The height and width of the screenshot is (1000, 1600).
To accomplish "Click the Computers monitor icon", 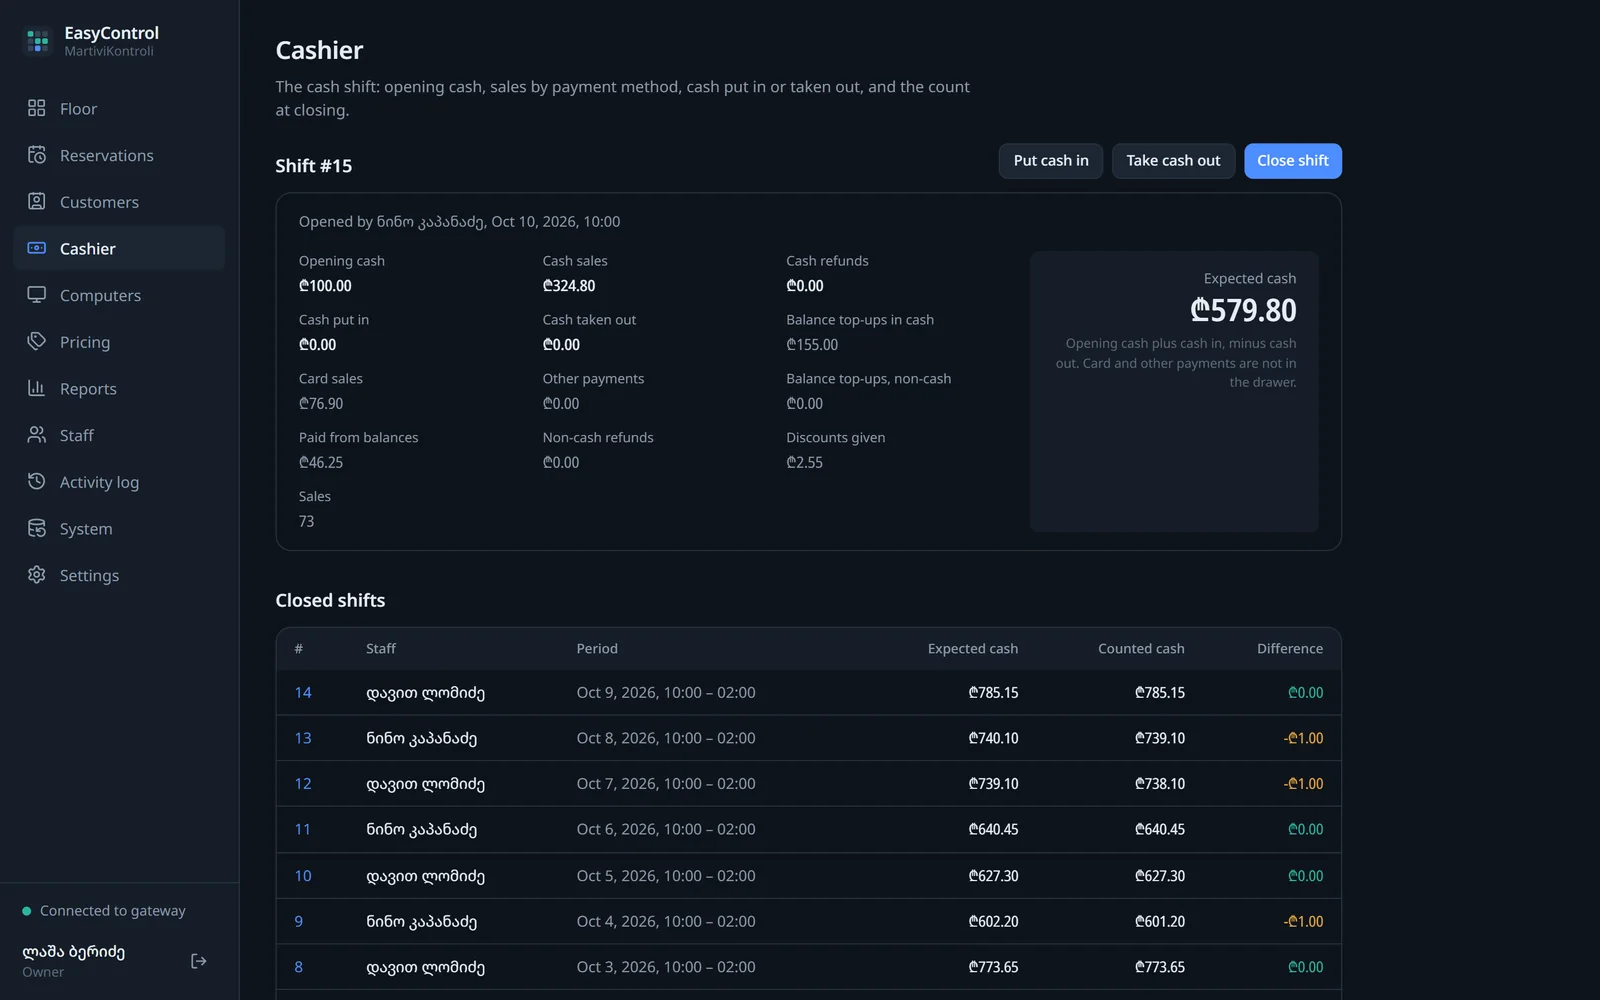I will pos(37,295).
